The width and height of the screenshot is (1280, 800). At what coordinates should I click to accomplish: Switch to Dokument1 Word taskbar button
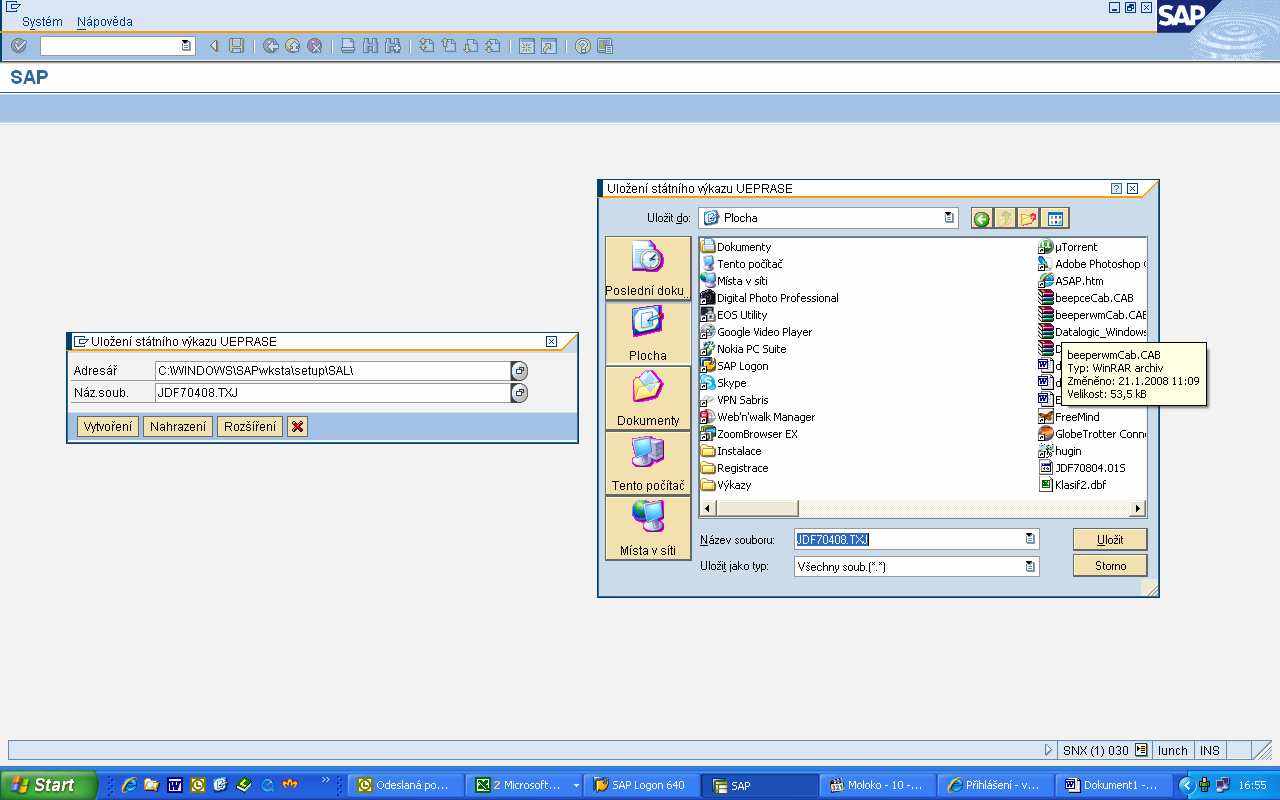point(1112,785)
